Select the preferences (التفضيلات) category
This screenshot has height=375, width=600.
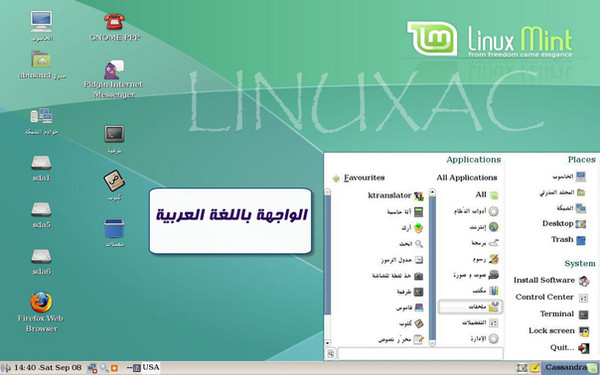tap(480, 323)
